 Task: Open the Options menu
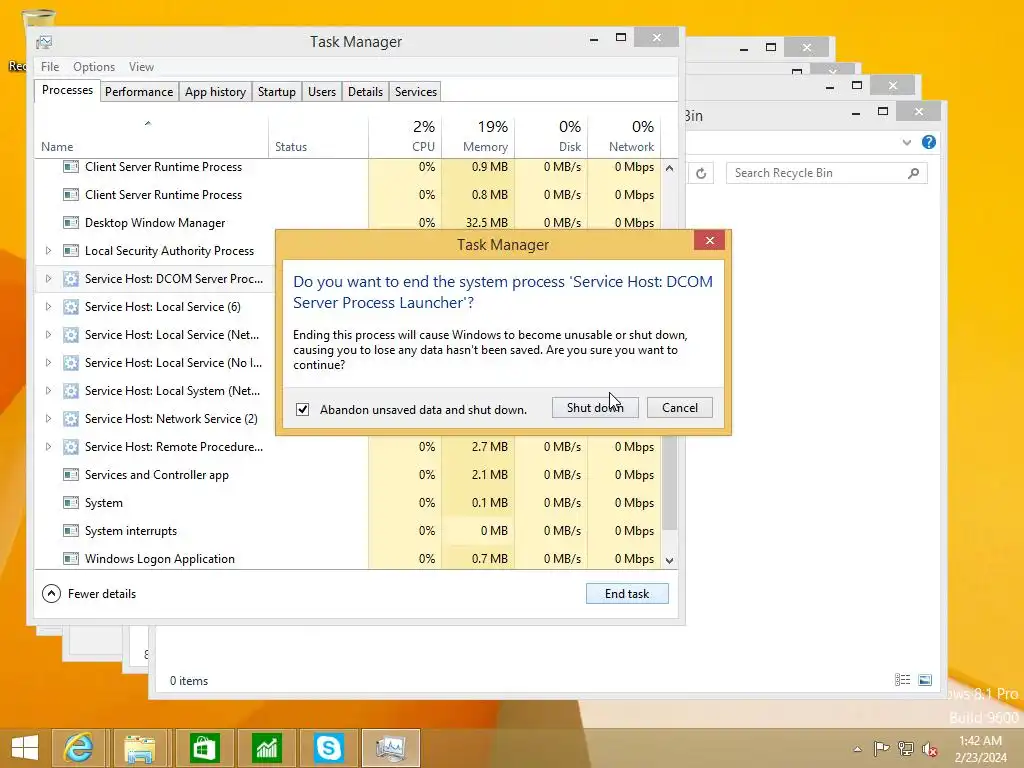(94, 67)
